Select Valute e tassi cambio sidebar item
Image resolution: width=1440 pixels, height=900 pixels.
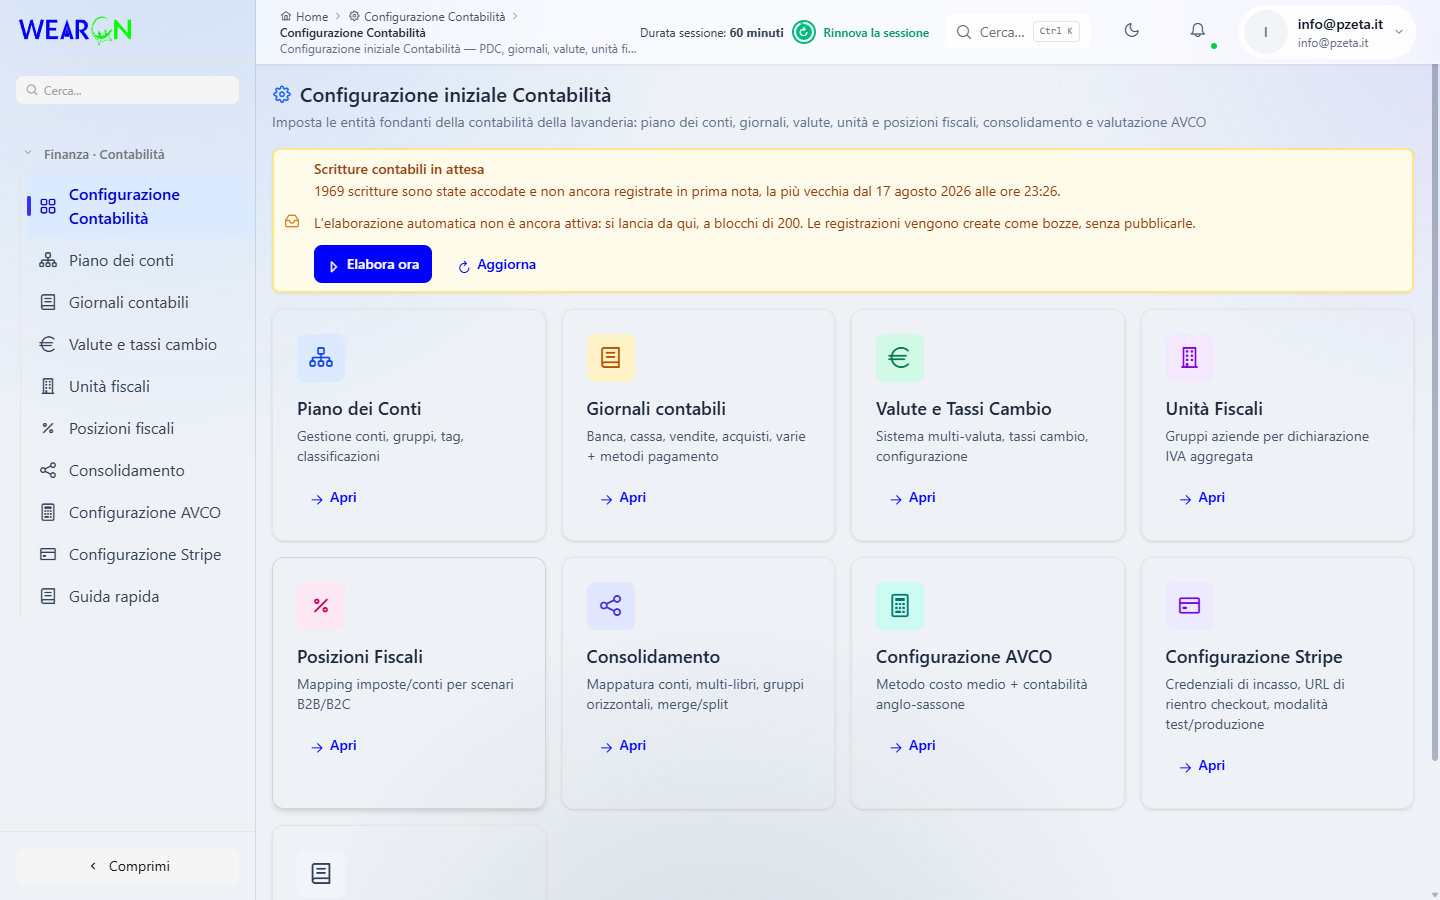click(138, 344)
